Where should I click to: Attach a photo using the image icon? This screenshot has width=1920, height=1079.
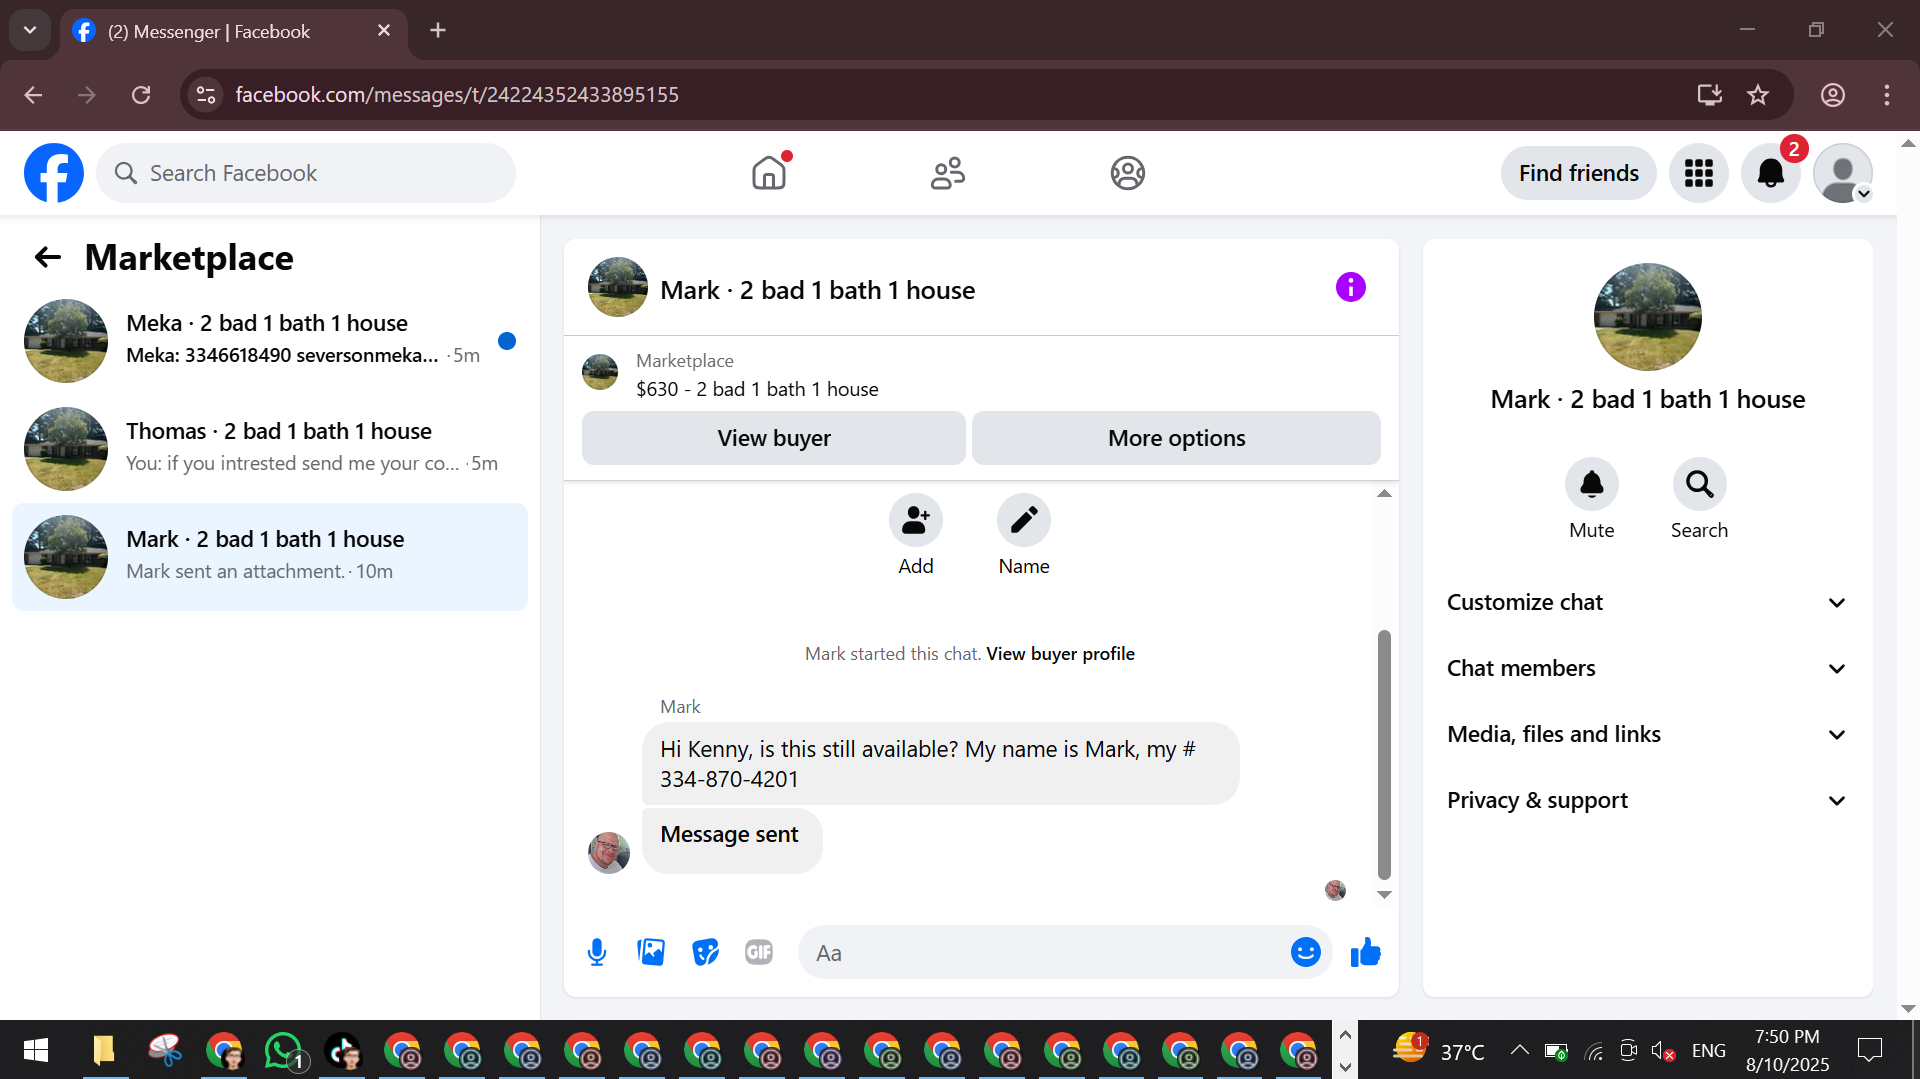click(x=651, y=952)
